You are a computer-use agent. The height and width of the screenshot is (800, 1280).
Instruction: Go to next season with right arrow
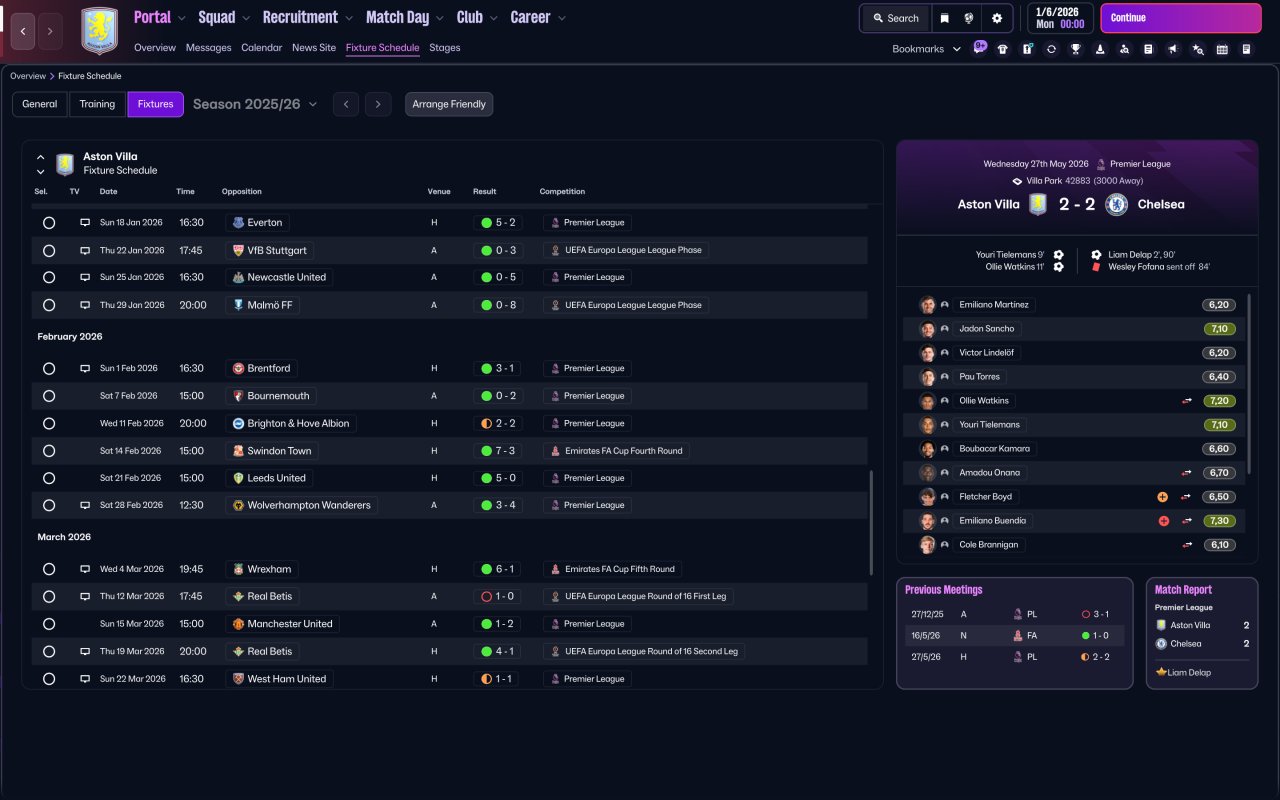coord(378,104)
